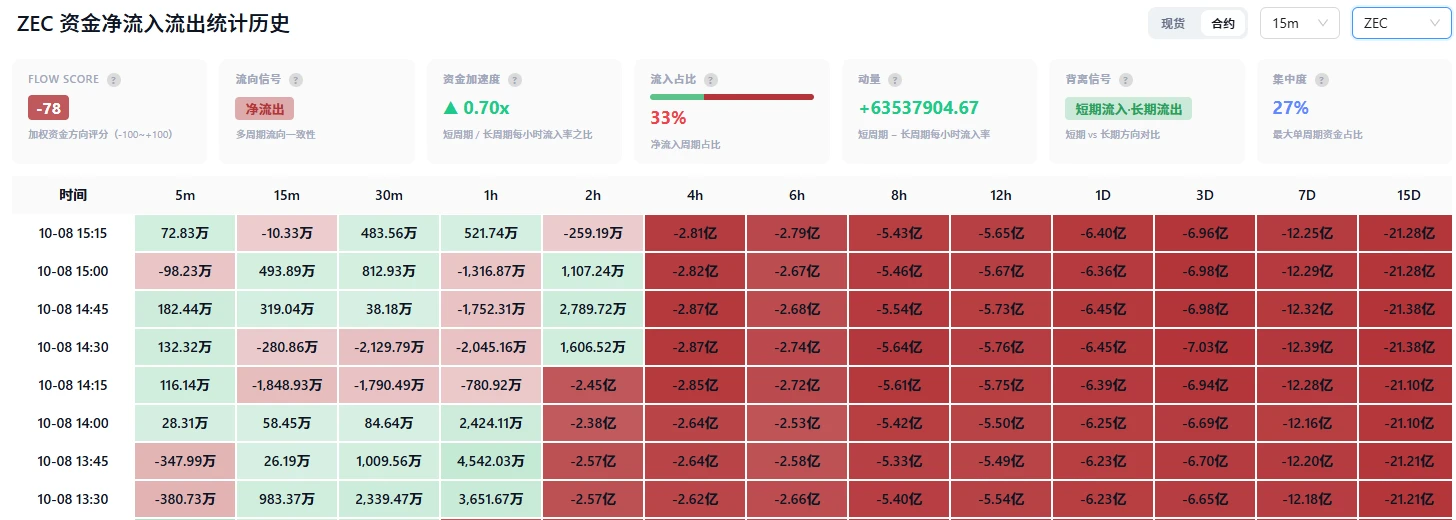This screenshot has height=520, width=1456.
Task: Switch to the 现货 tab
Action: [1173, 23]
